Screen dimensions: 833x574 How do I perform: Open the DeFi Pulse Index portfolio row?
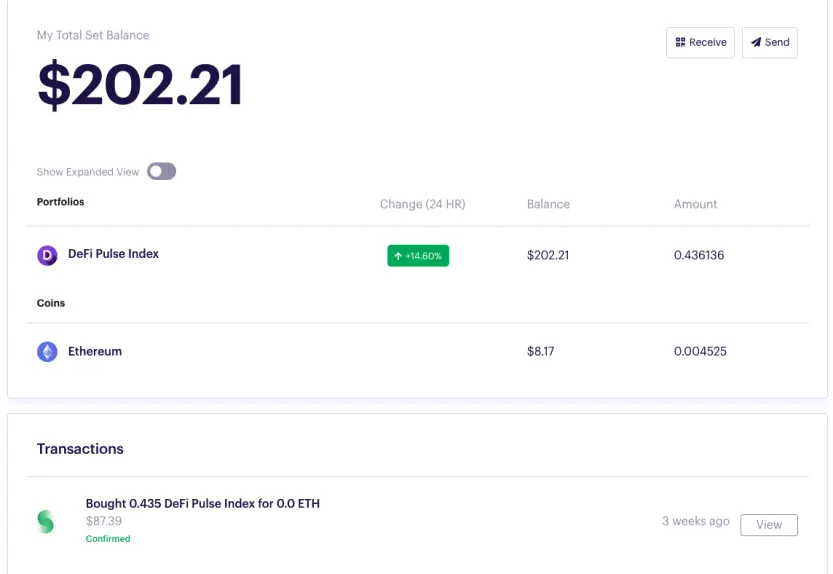click(x=418, y=255)
